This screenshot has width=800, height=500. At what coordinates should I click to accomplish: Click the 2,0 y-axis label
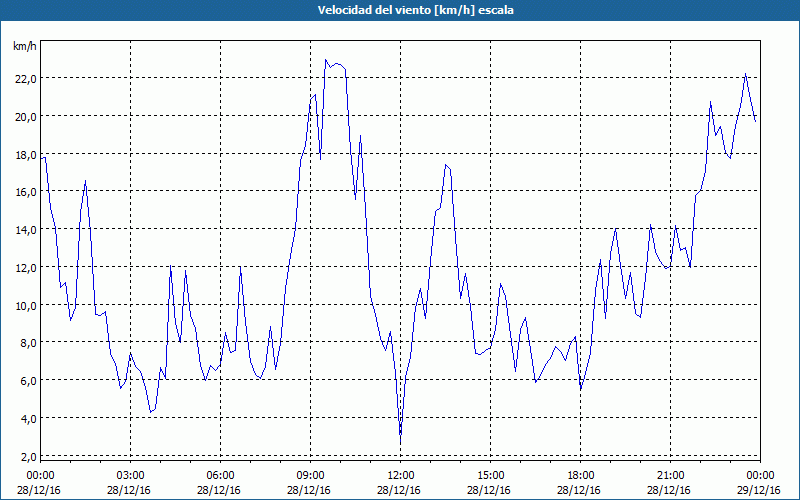[x=28, y=456]
